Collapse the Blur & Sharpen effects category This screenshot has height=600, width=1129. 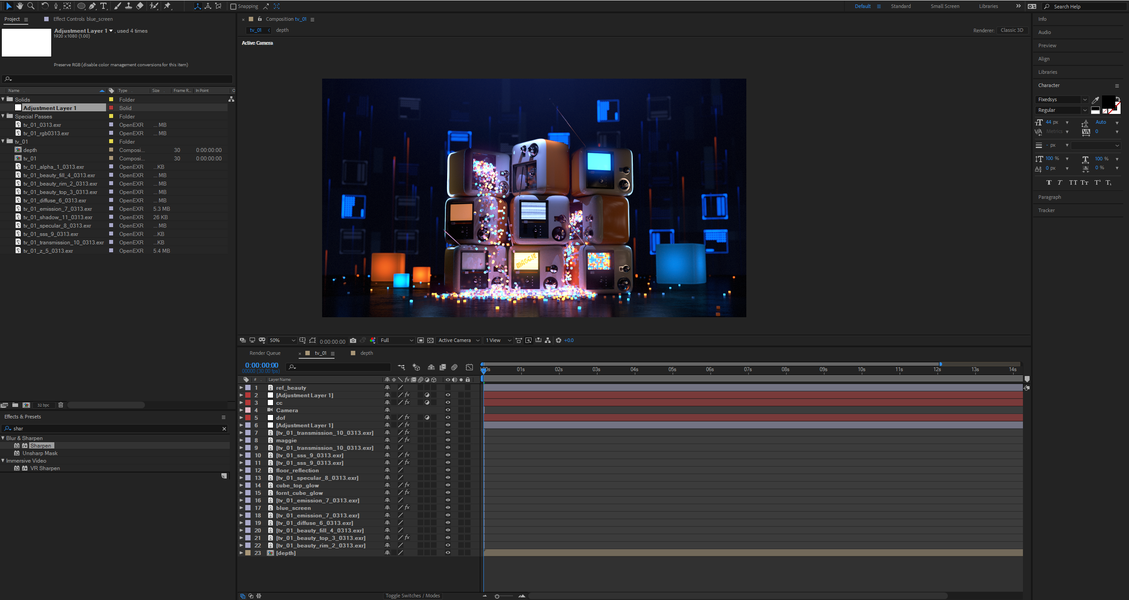(x=3, y=438)
